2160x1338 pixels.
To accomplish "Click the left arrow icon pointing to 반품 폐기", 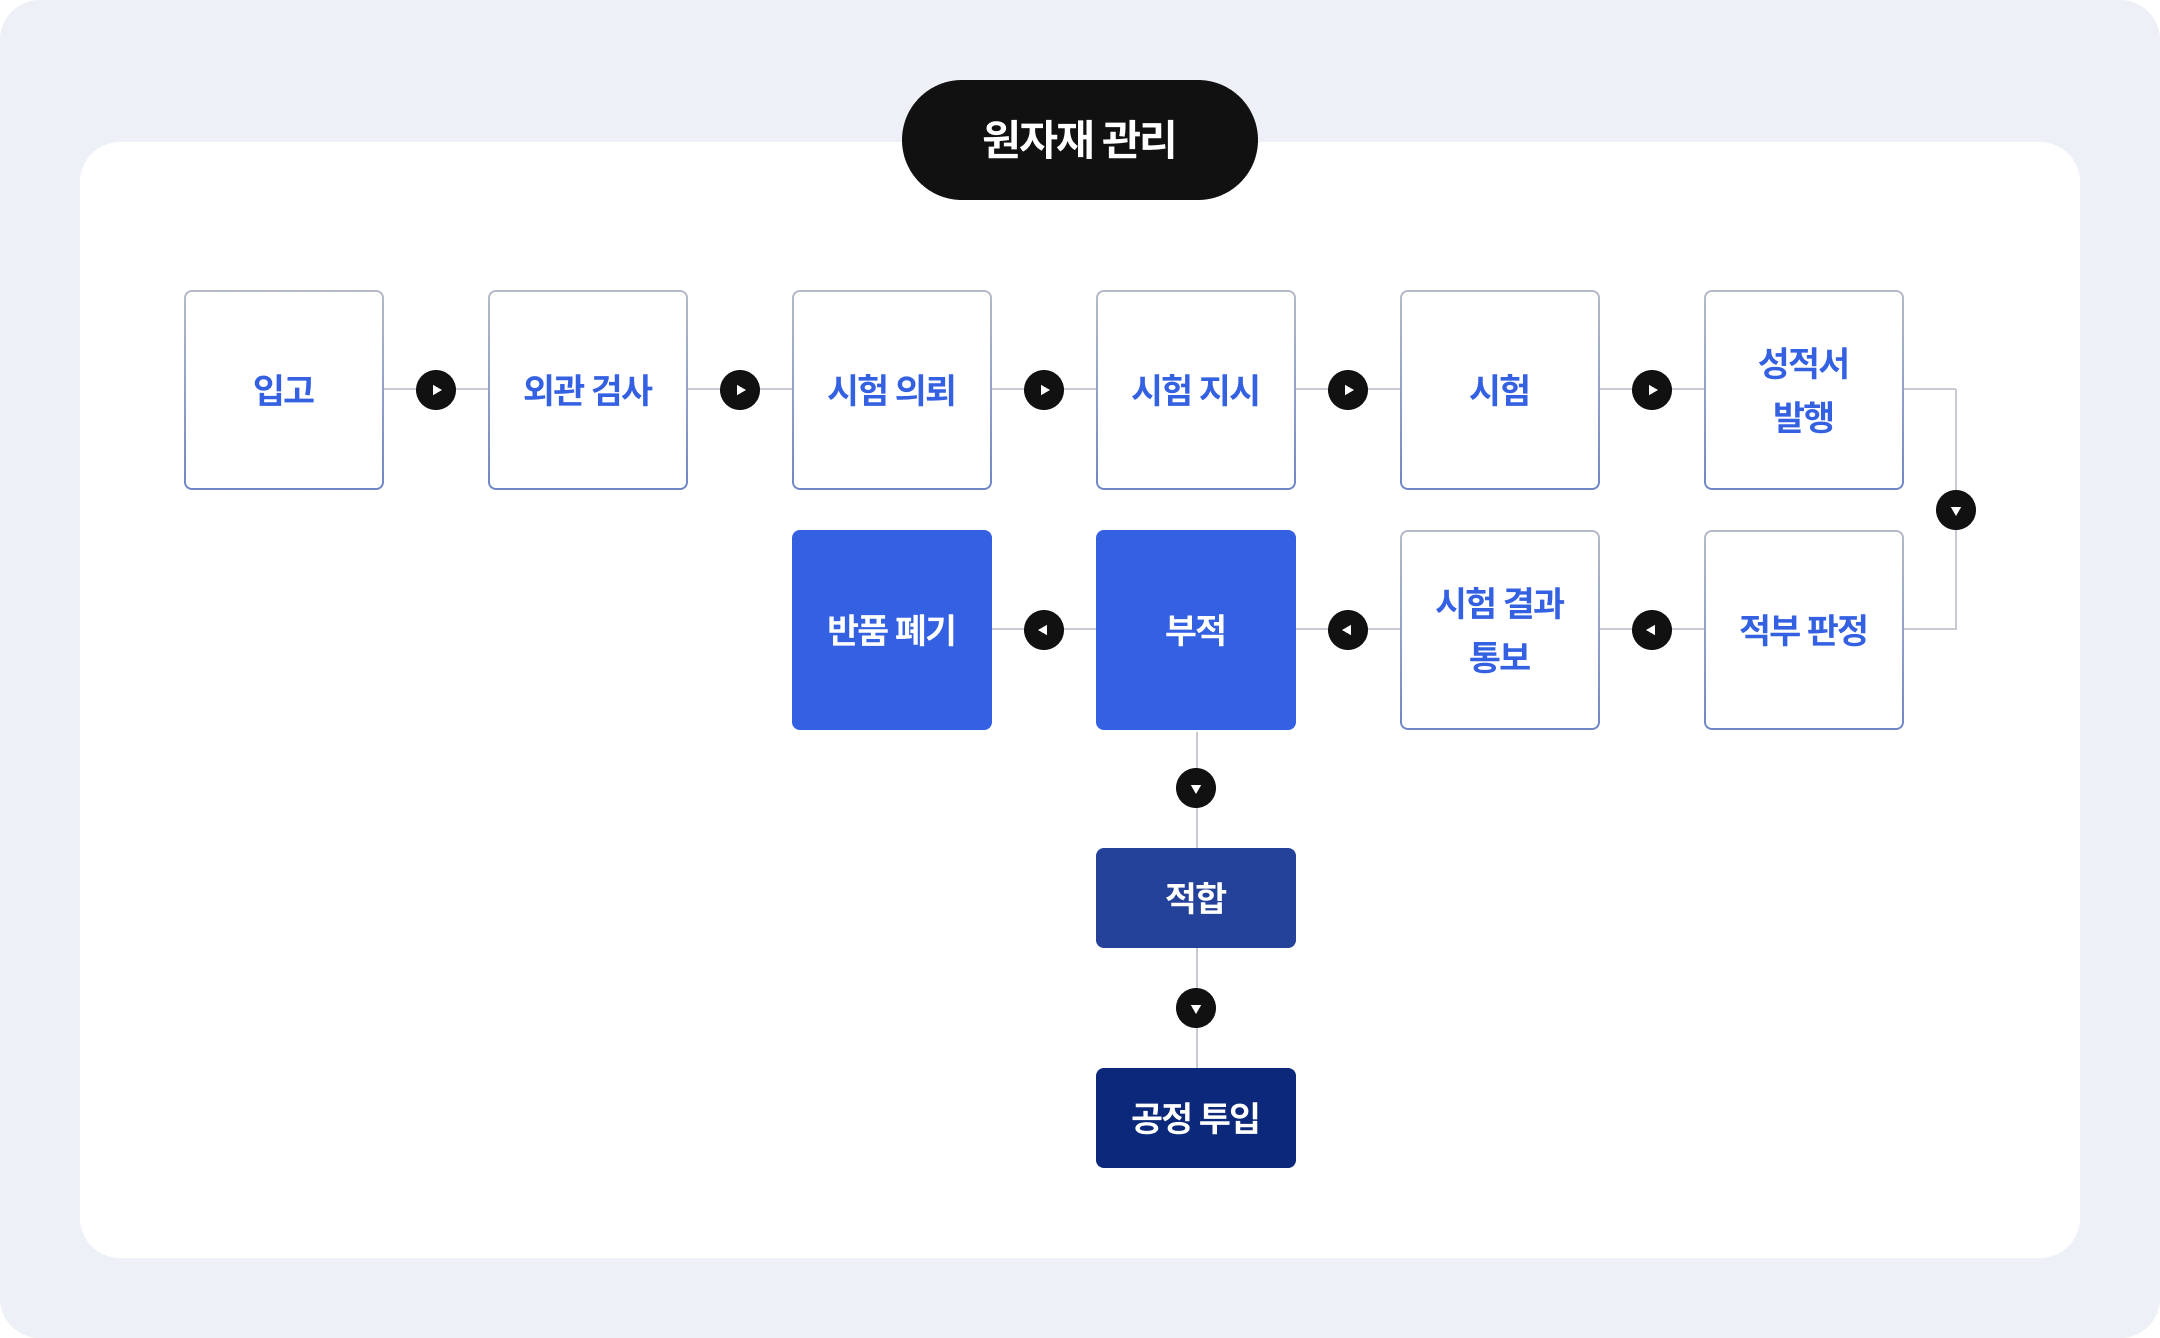I will [1044, 630].
